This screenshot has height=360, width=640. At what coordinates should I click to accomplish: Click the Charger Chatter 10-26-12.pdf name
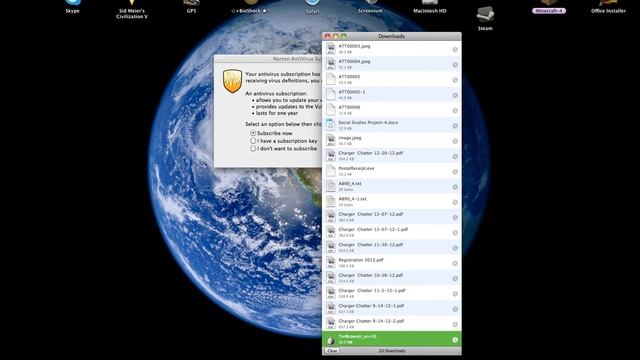(371, 275)
